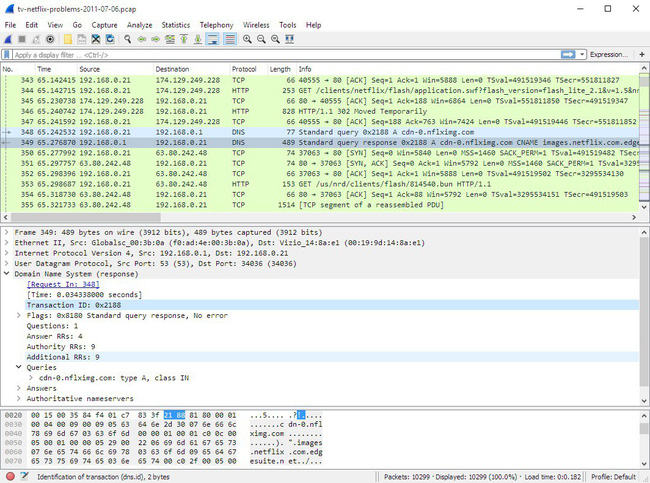Jump to last packet icon
This screenshot has width=650, height=483.
click(198, 39)
